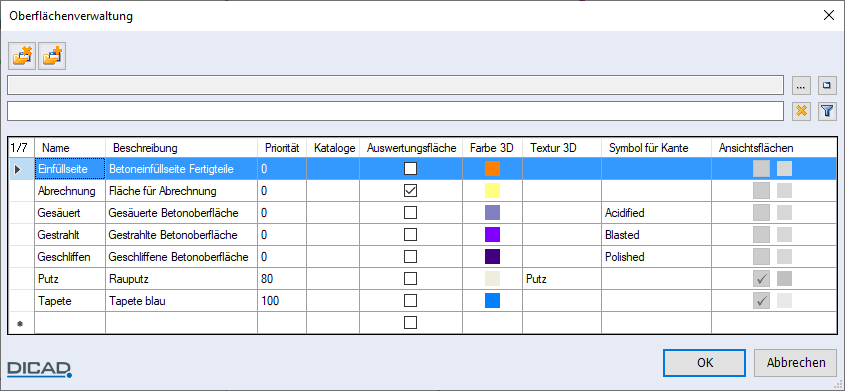Click the orange Farbe 3D swatch
The width and height of the screenshot is (845, 391).
point(493,169)
